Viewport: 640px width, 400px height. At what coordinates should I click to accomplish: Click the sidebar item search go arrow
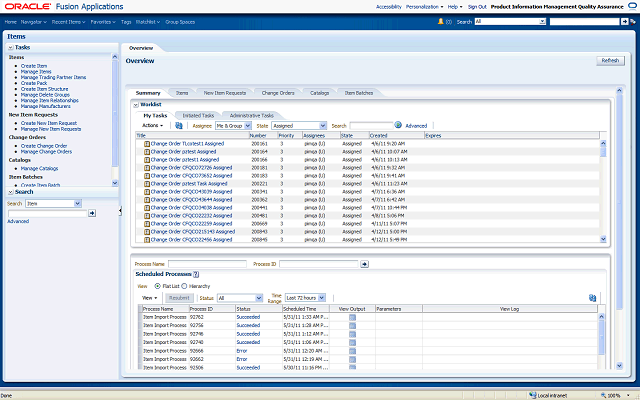[92, 213]
